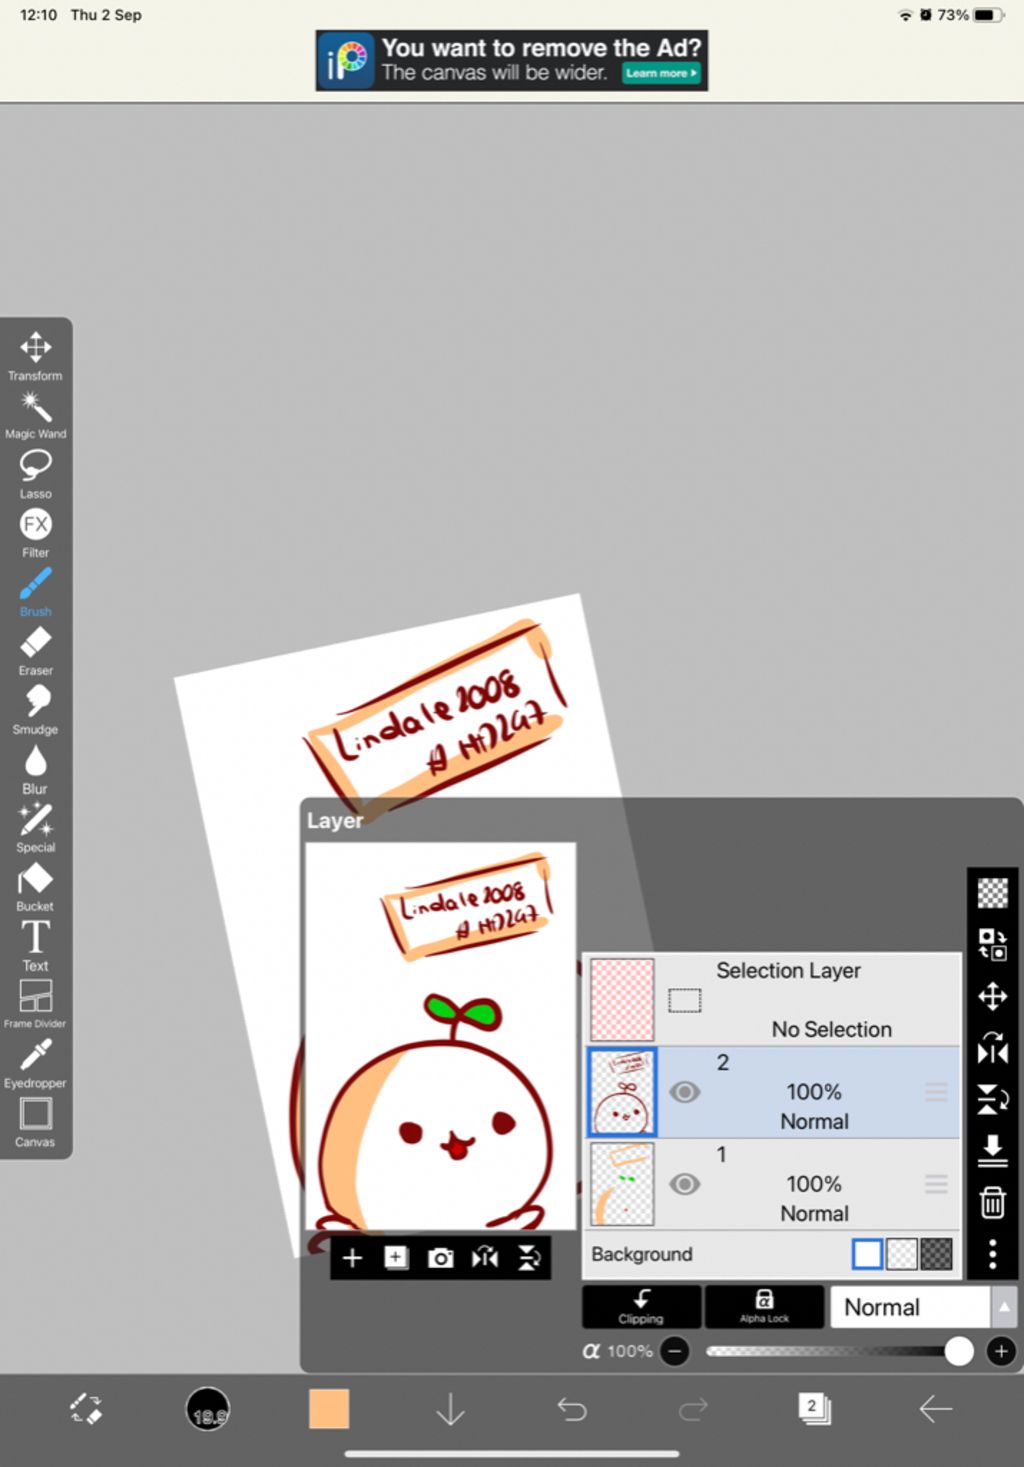Click layer 2 reorder handle
Viewport: 1024px width, 1467px height.
point(936,1092)
